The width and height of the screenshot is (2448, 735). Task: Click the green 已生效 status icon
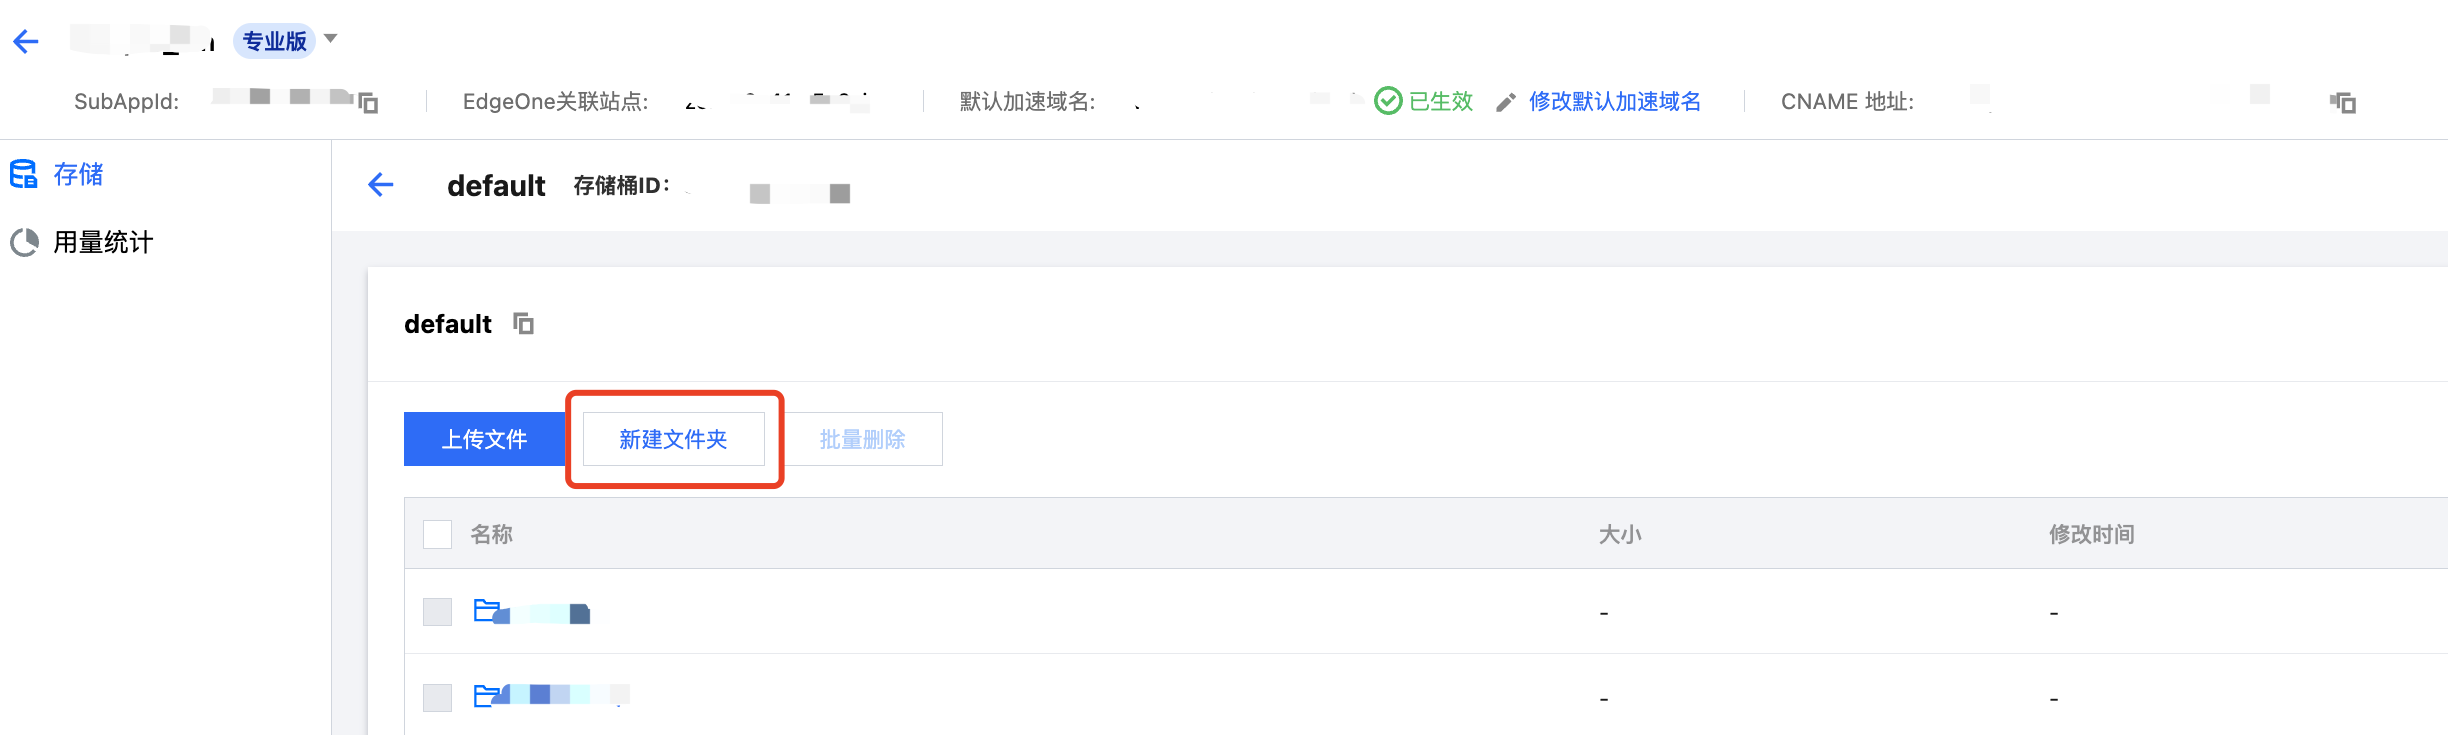point(1388,101)
